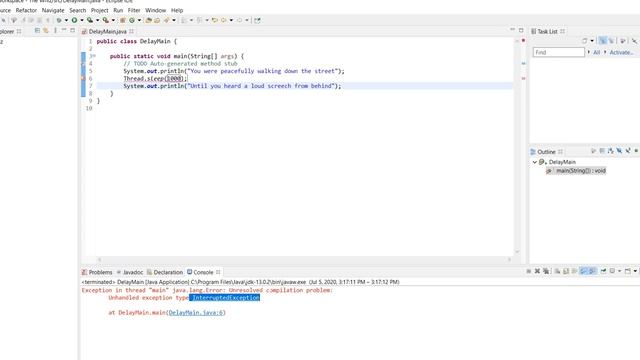
Task: Open Debug button dropdown arrow
Action: pyautogui.click(x=66, y=20)
